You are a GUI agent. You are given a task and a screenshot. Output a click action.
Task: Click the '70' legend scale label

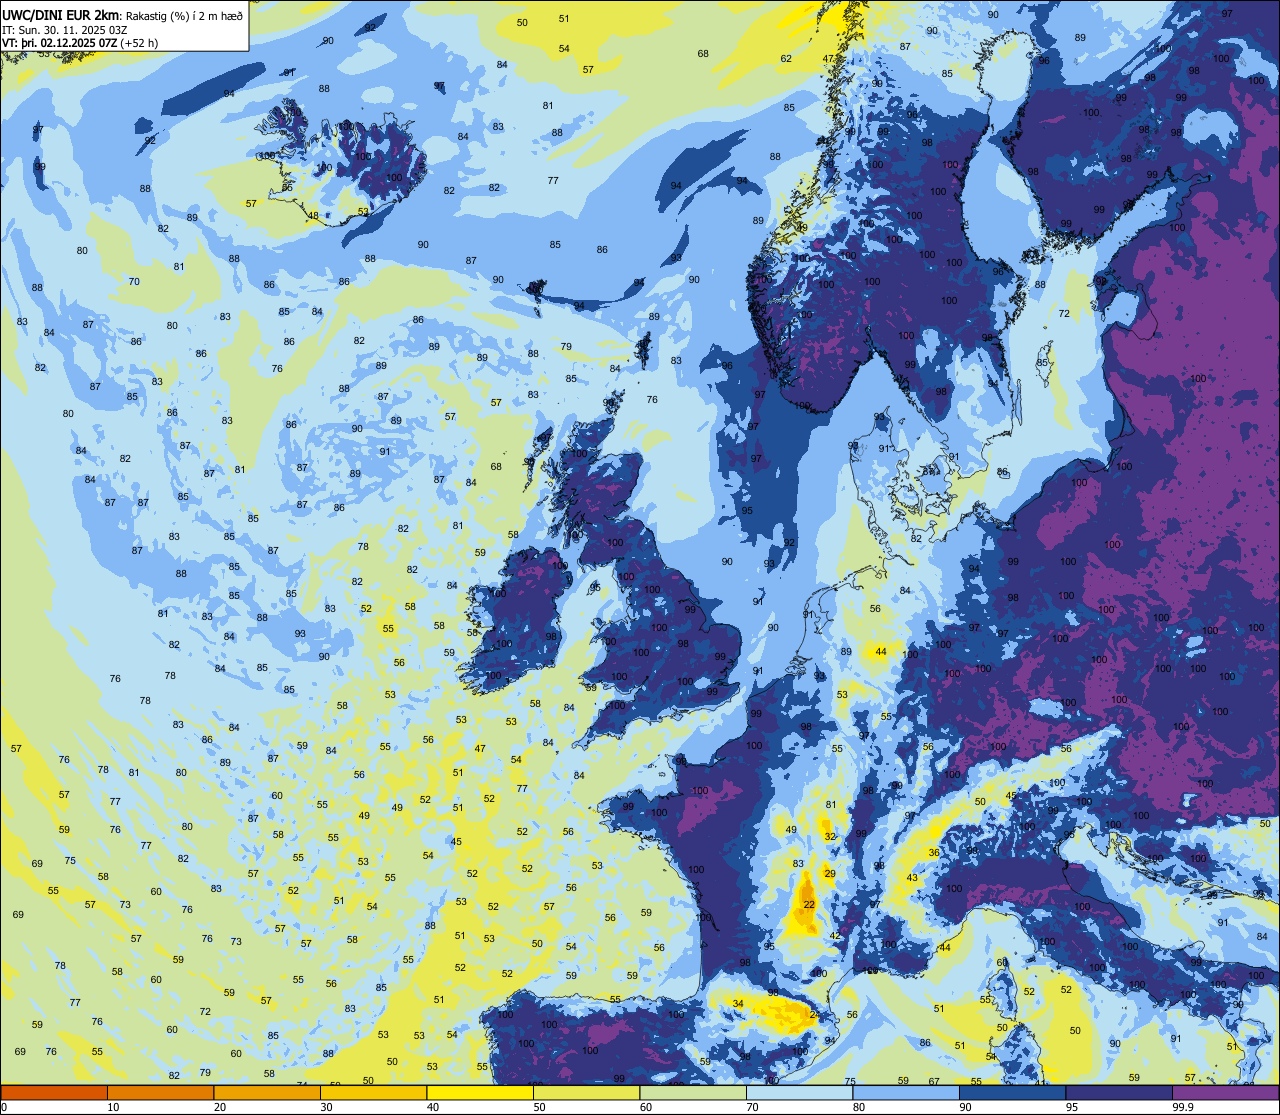tap(752, 1107)
